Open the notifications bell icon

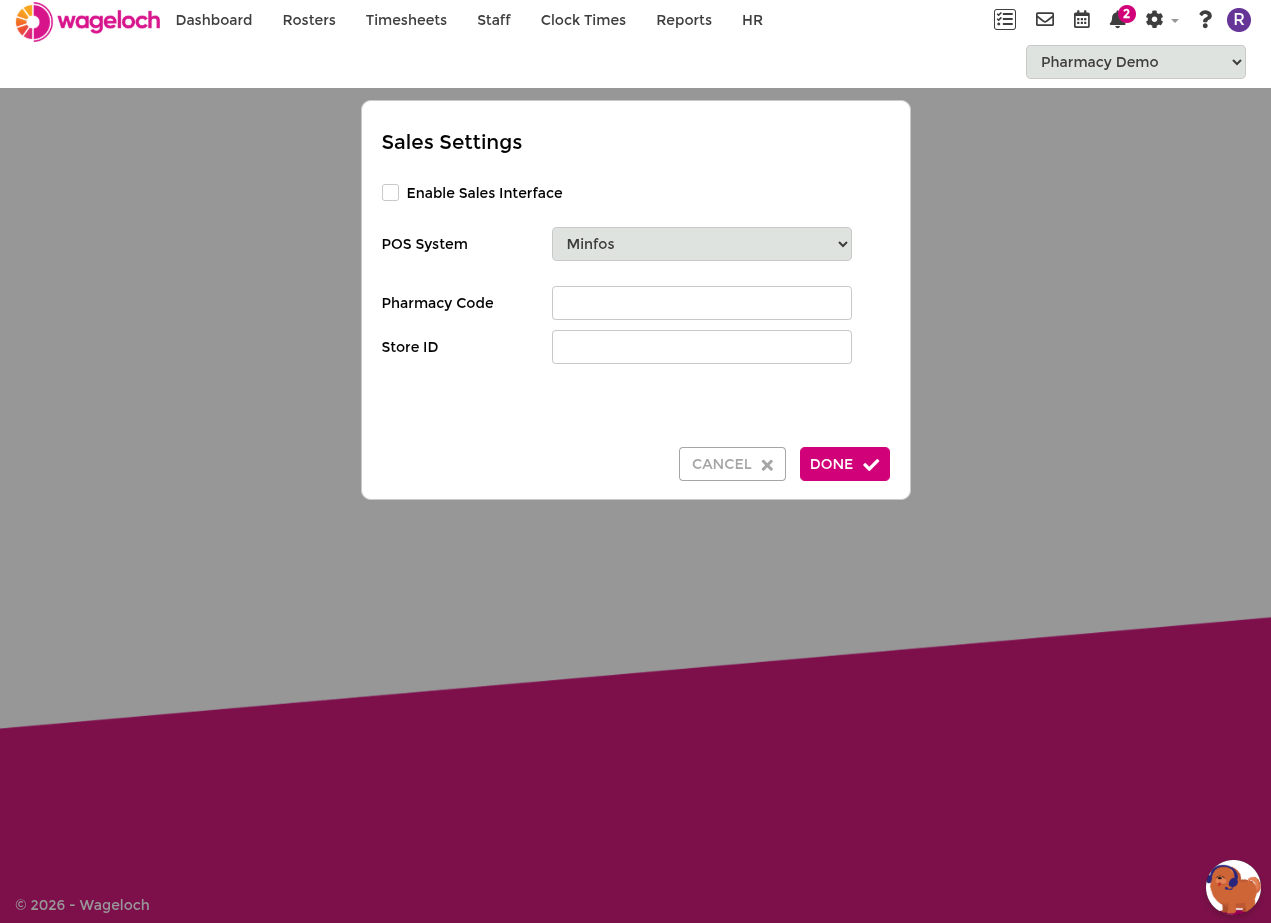pyautogui.click(x=1118, y=20)
